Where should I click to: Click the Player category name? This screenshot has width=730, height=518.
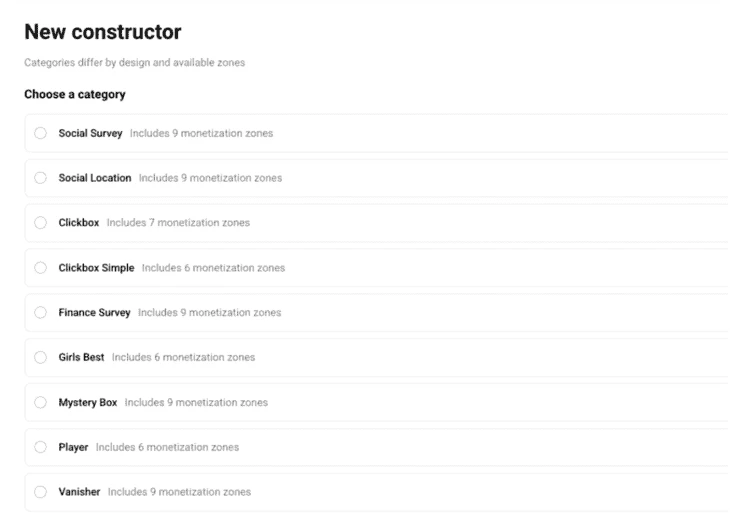pos(73,447)
